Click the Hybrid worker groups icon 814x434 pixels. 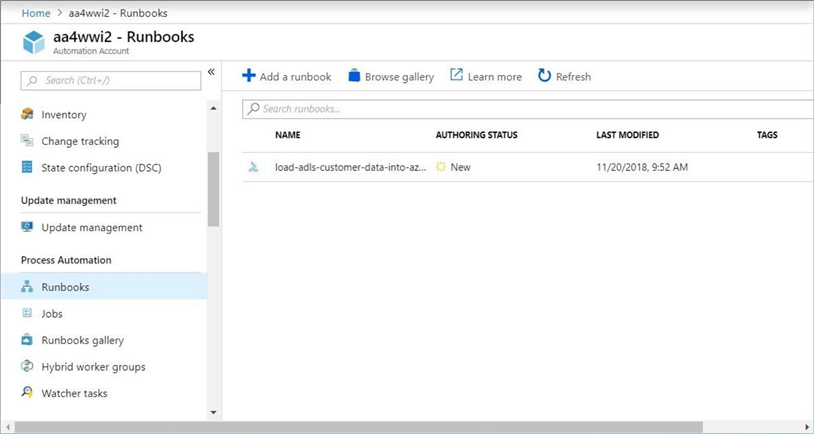[28, 367]
